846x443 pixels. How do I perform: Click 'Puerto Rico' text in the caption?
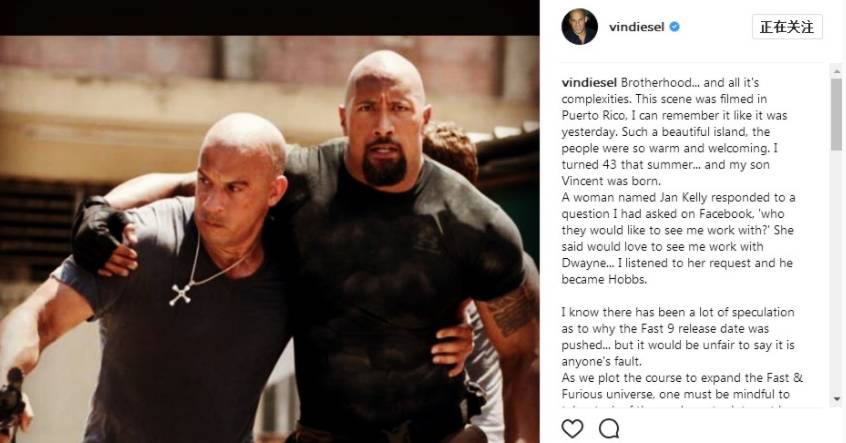(594, 115)
